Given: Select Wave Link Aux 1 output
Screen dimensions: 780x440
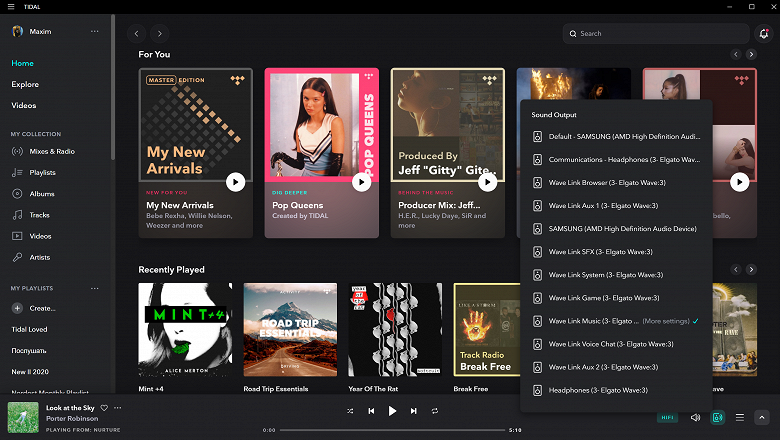Looking at the screenshot, I should click(616, 206).
